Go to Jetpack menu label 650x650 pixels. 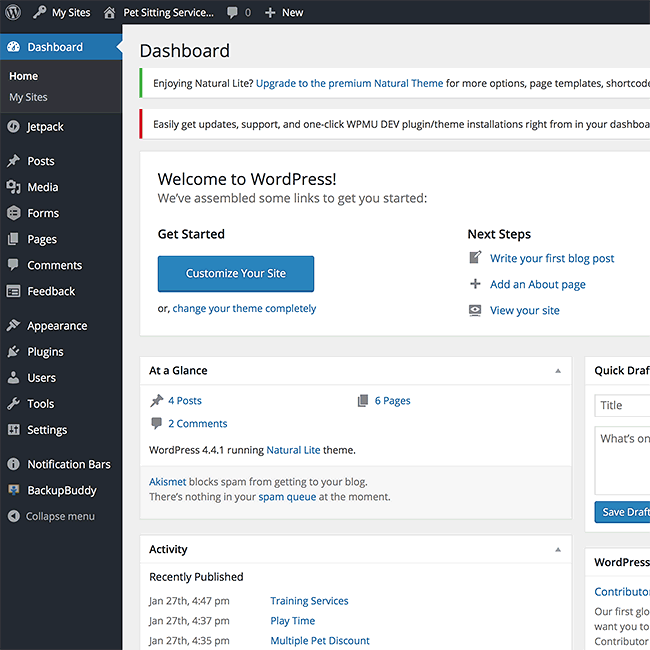coord(45,127)
